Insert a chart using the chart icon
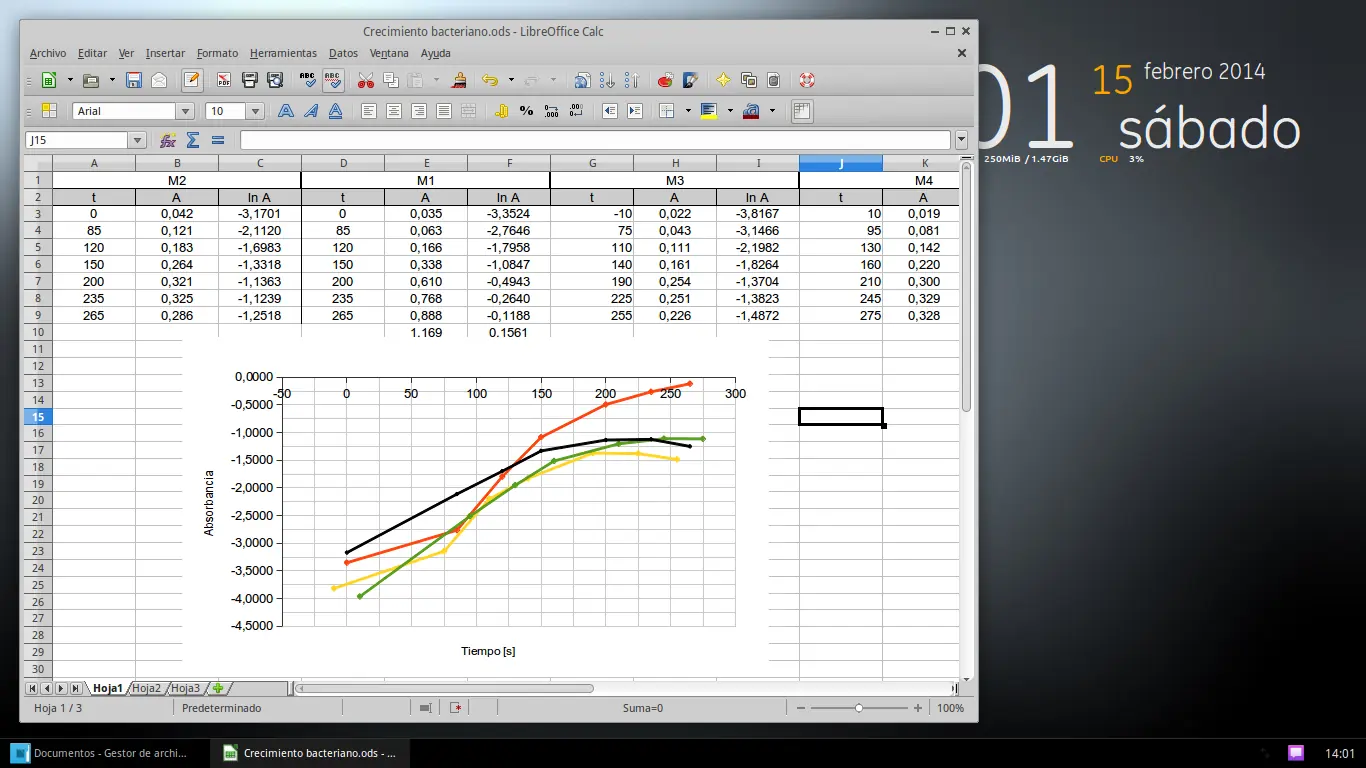Viewport: 1366px width, 768px height. 665,80
